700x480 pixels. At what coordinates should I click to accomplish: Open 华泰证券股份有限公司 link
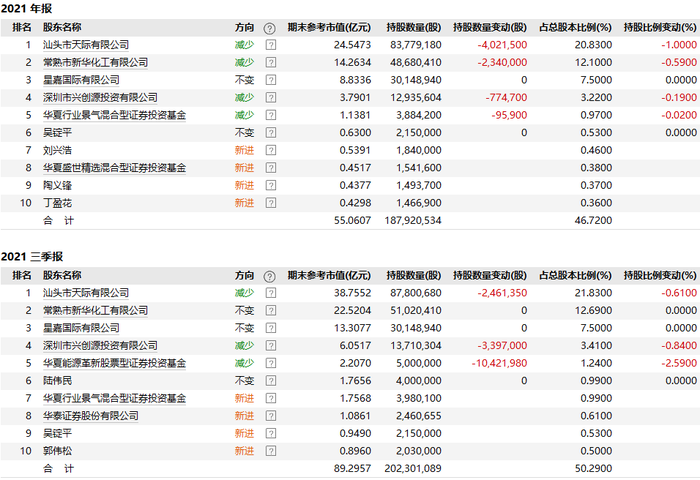click(91, 416)
